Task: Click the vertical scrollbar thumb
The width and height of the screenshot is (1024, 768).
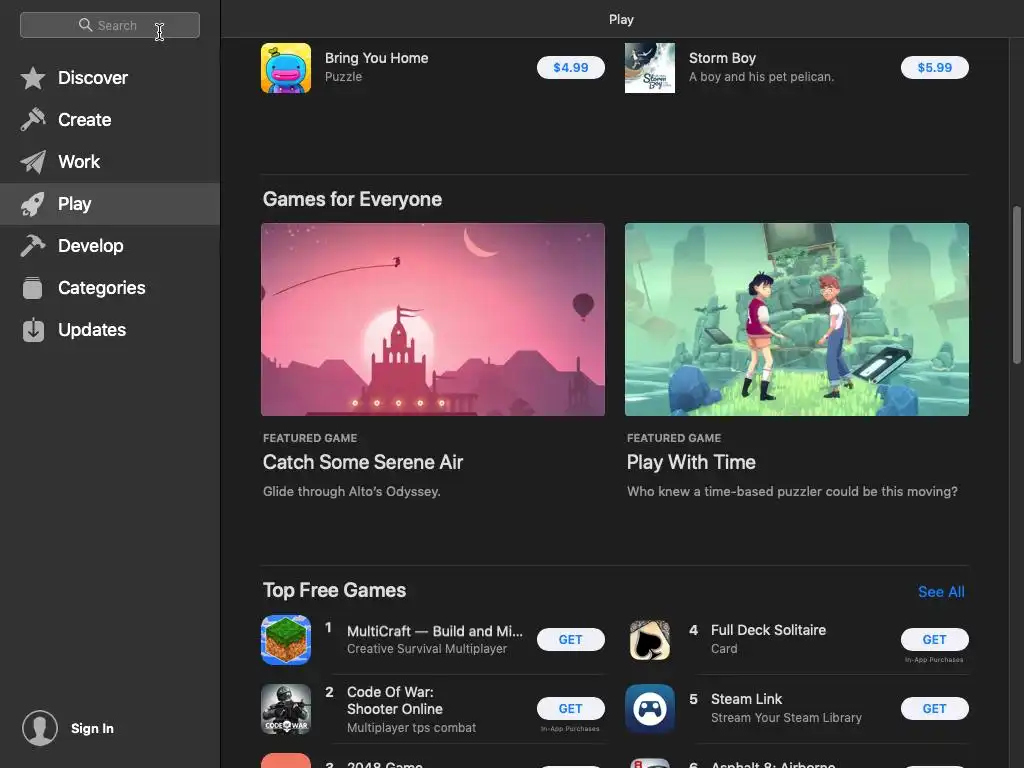Action: 1017,285
